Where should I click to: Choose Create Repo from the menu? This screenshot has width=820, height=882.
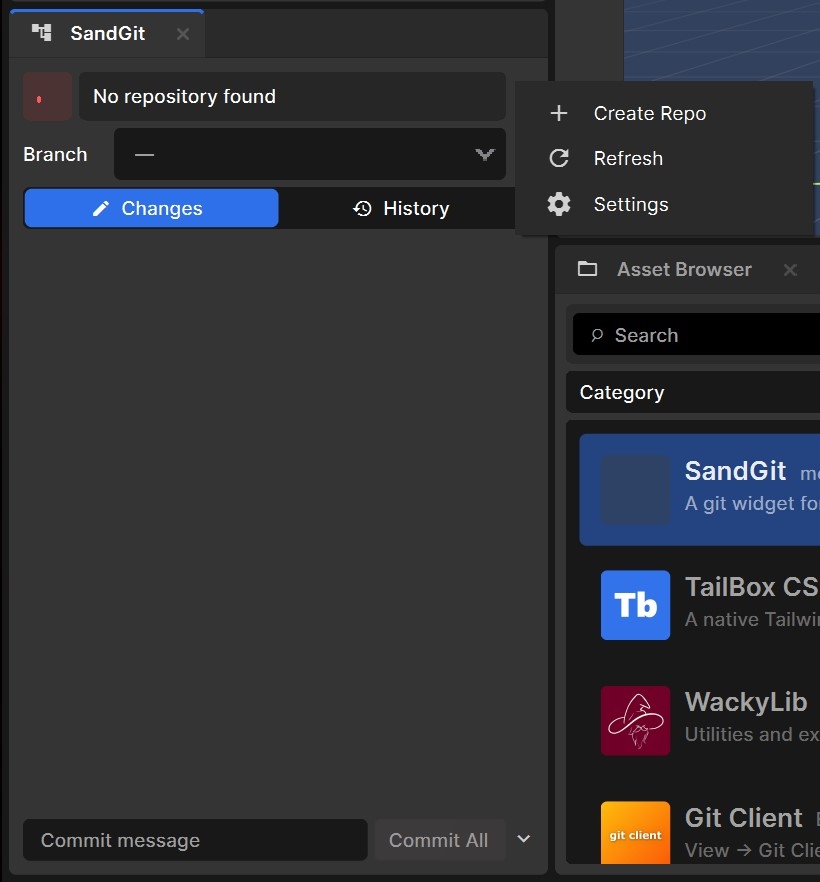pos(649,114)
